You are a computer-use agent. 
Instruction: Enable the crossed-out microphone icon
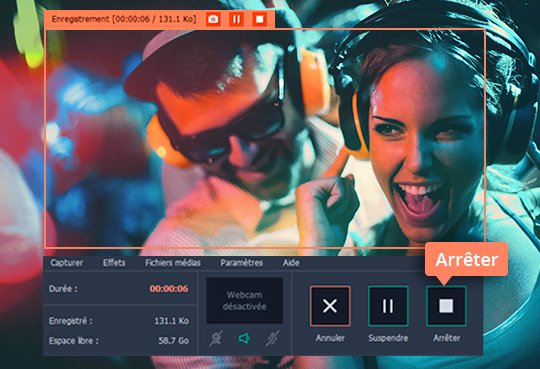pos(272,338)
